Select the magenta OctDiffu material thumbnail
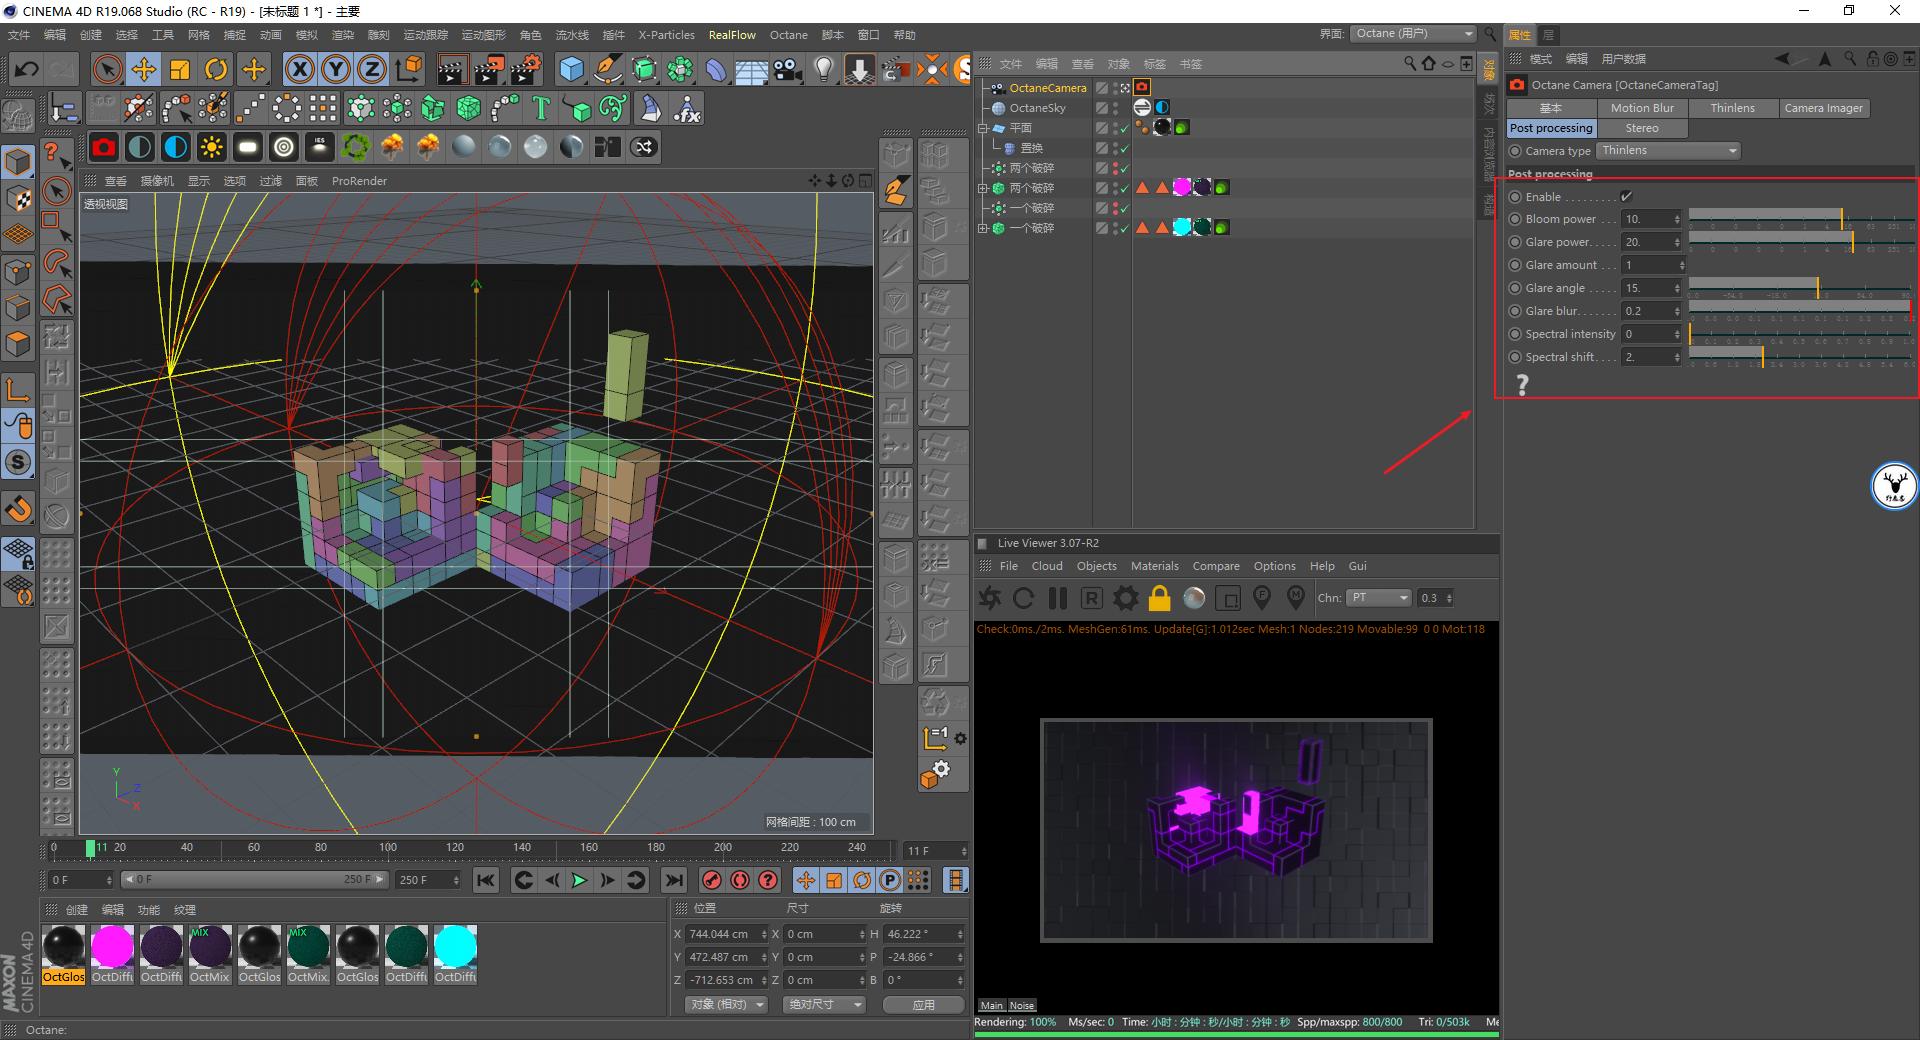 112,948
